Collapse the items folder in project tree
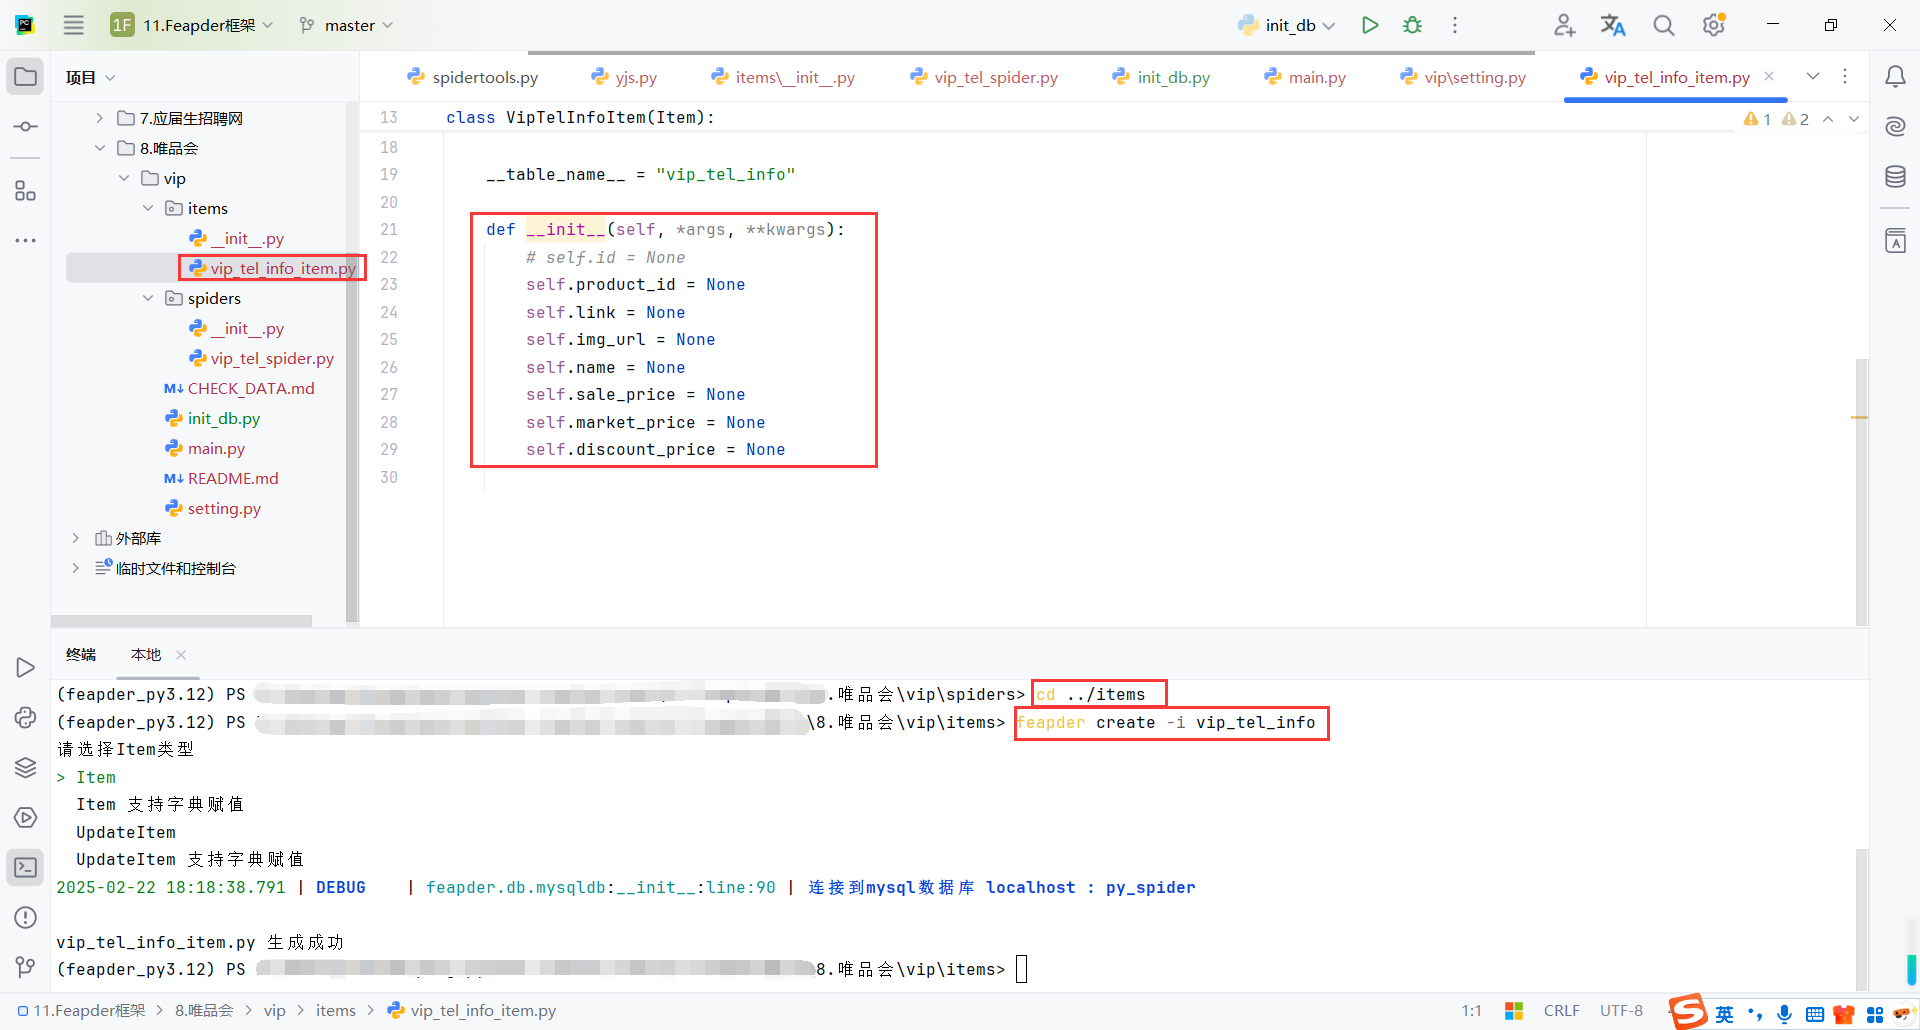The height and width of the screenshot is (1030, 1920). click(x=148, y=208)
